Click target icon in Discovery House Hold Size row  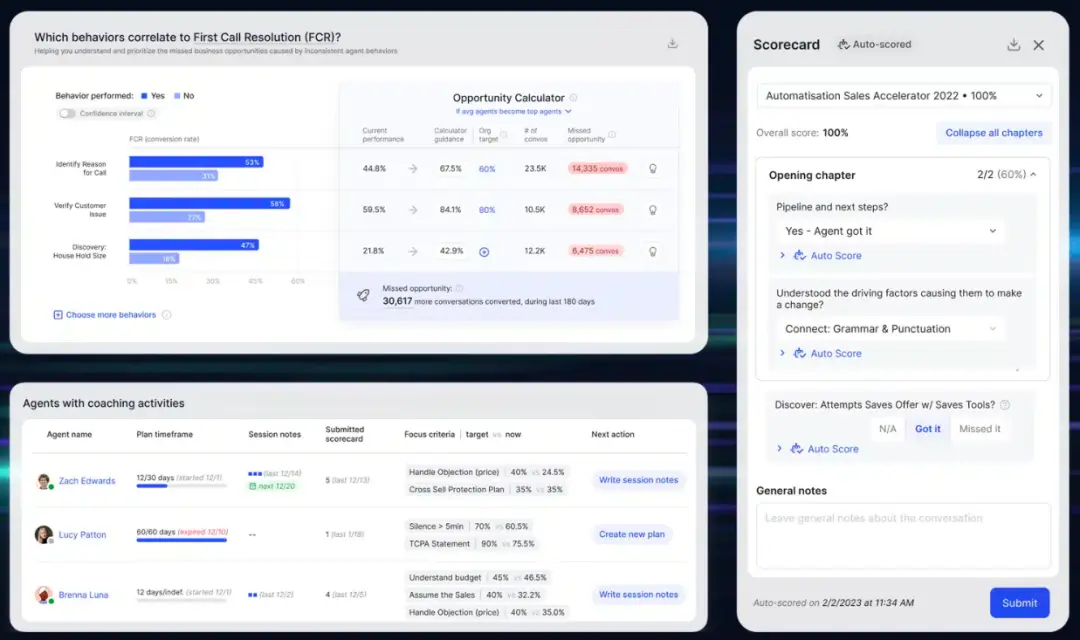point(485,252)
